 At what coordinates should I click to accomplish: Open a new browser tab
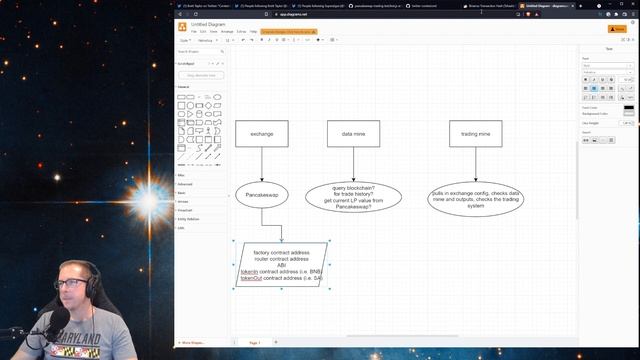(x=581, y=6)
